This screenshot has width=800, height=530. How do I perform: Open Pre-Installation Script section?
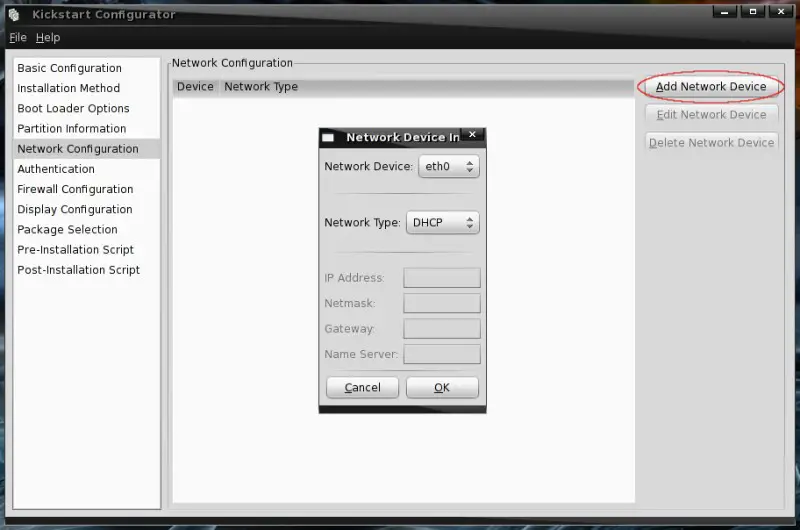click(86, 249)
